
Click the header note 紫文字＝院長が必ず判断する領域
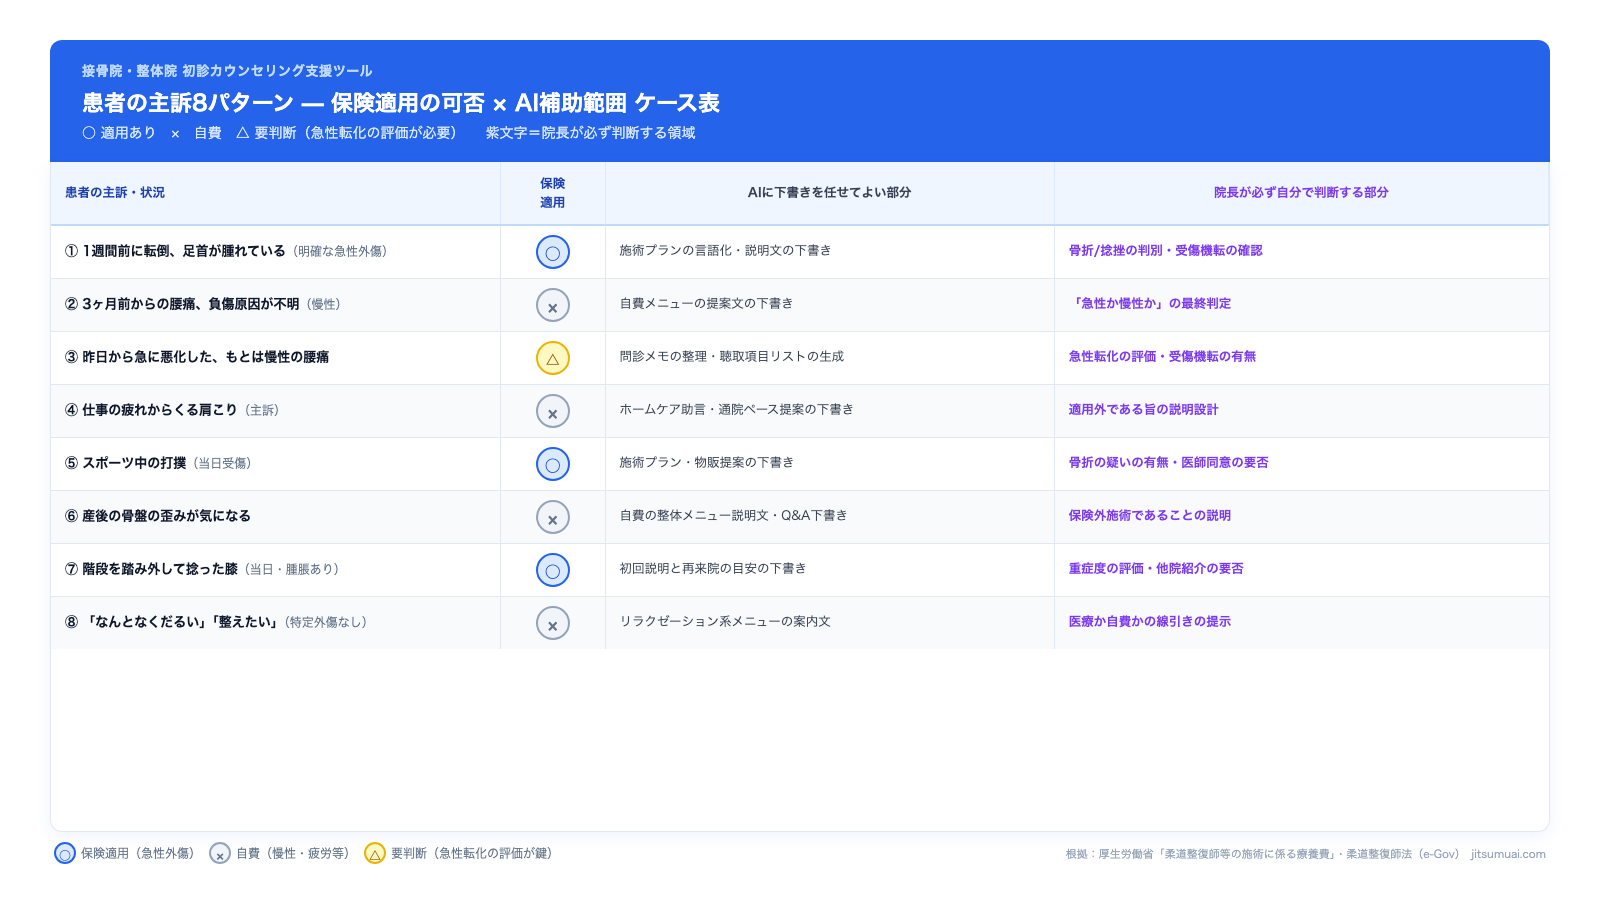[x=590, y=133]
